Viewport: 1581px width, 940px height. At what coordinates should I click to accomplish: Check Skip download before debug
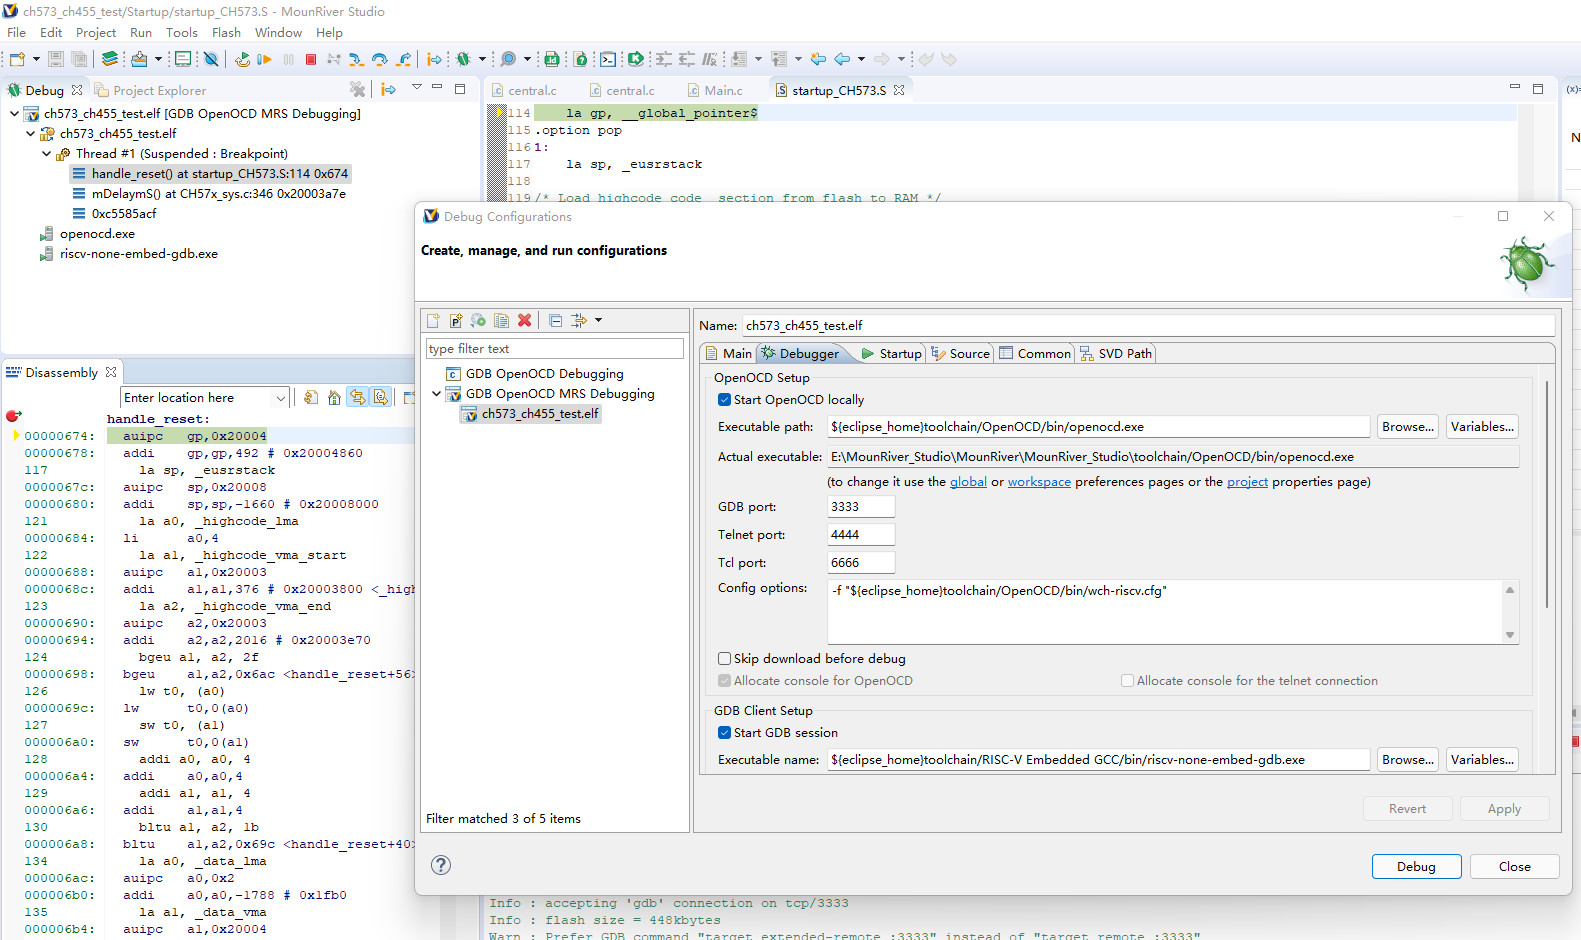pyautogui.click(x=725, y=659)
